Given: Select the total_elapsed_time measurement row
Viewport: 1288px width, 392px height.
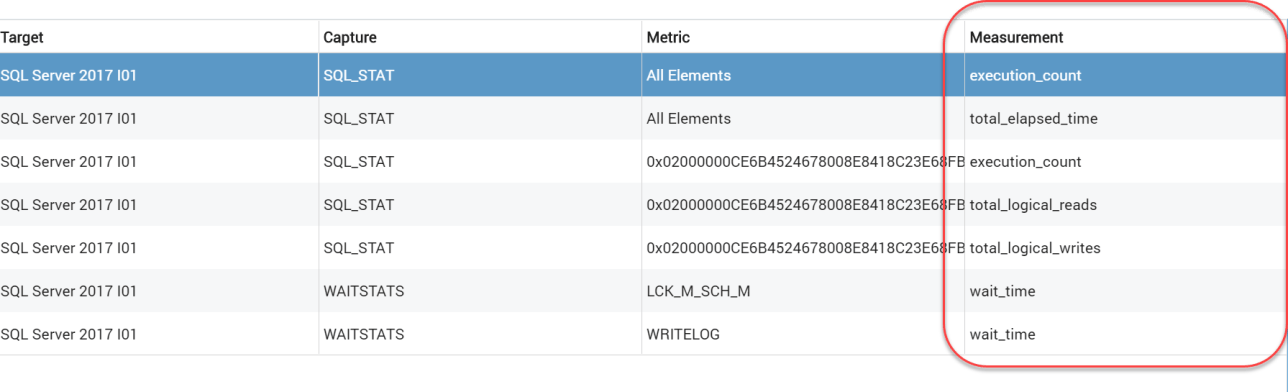Looking at the screenshot, I should click(643, 119).
